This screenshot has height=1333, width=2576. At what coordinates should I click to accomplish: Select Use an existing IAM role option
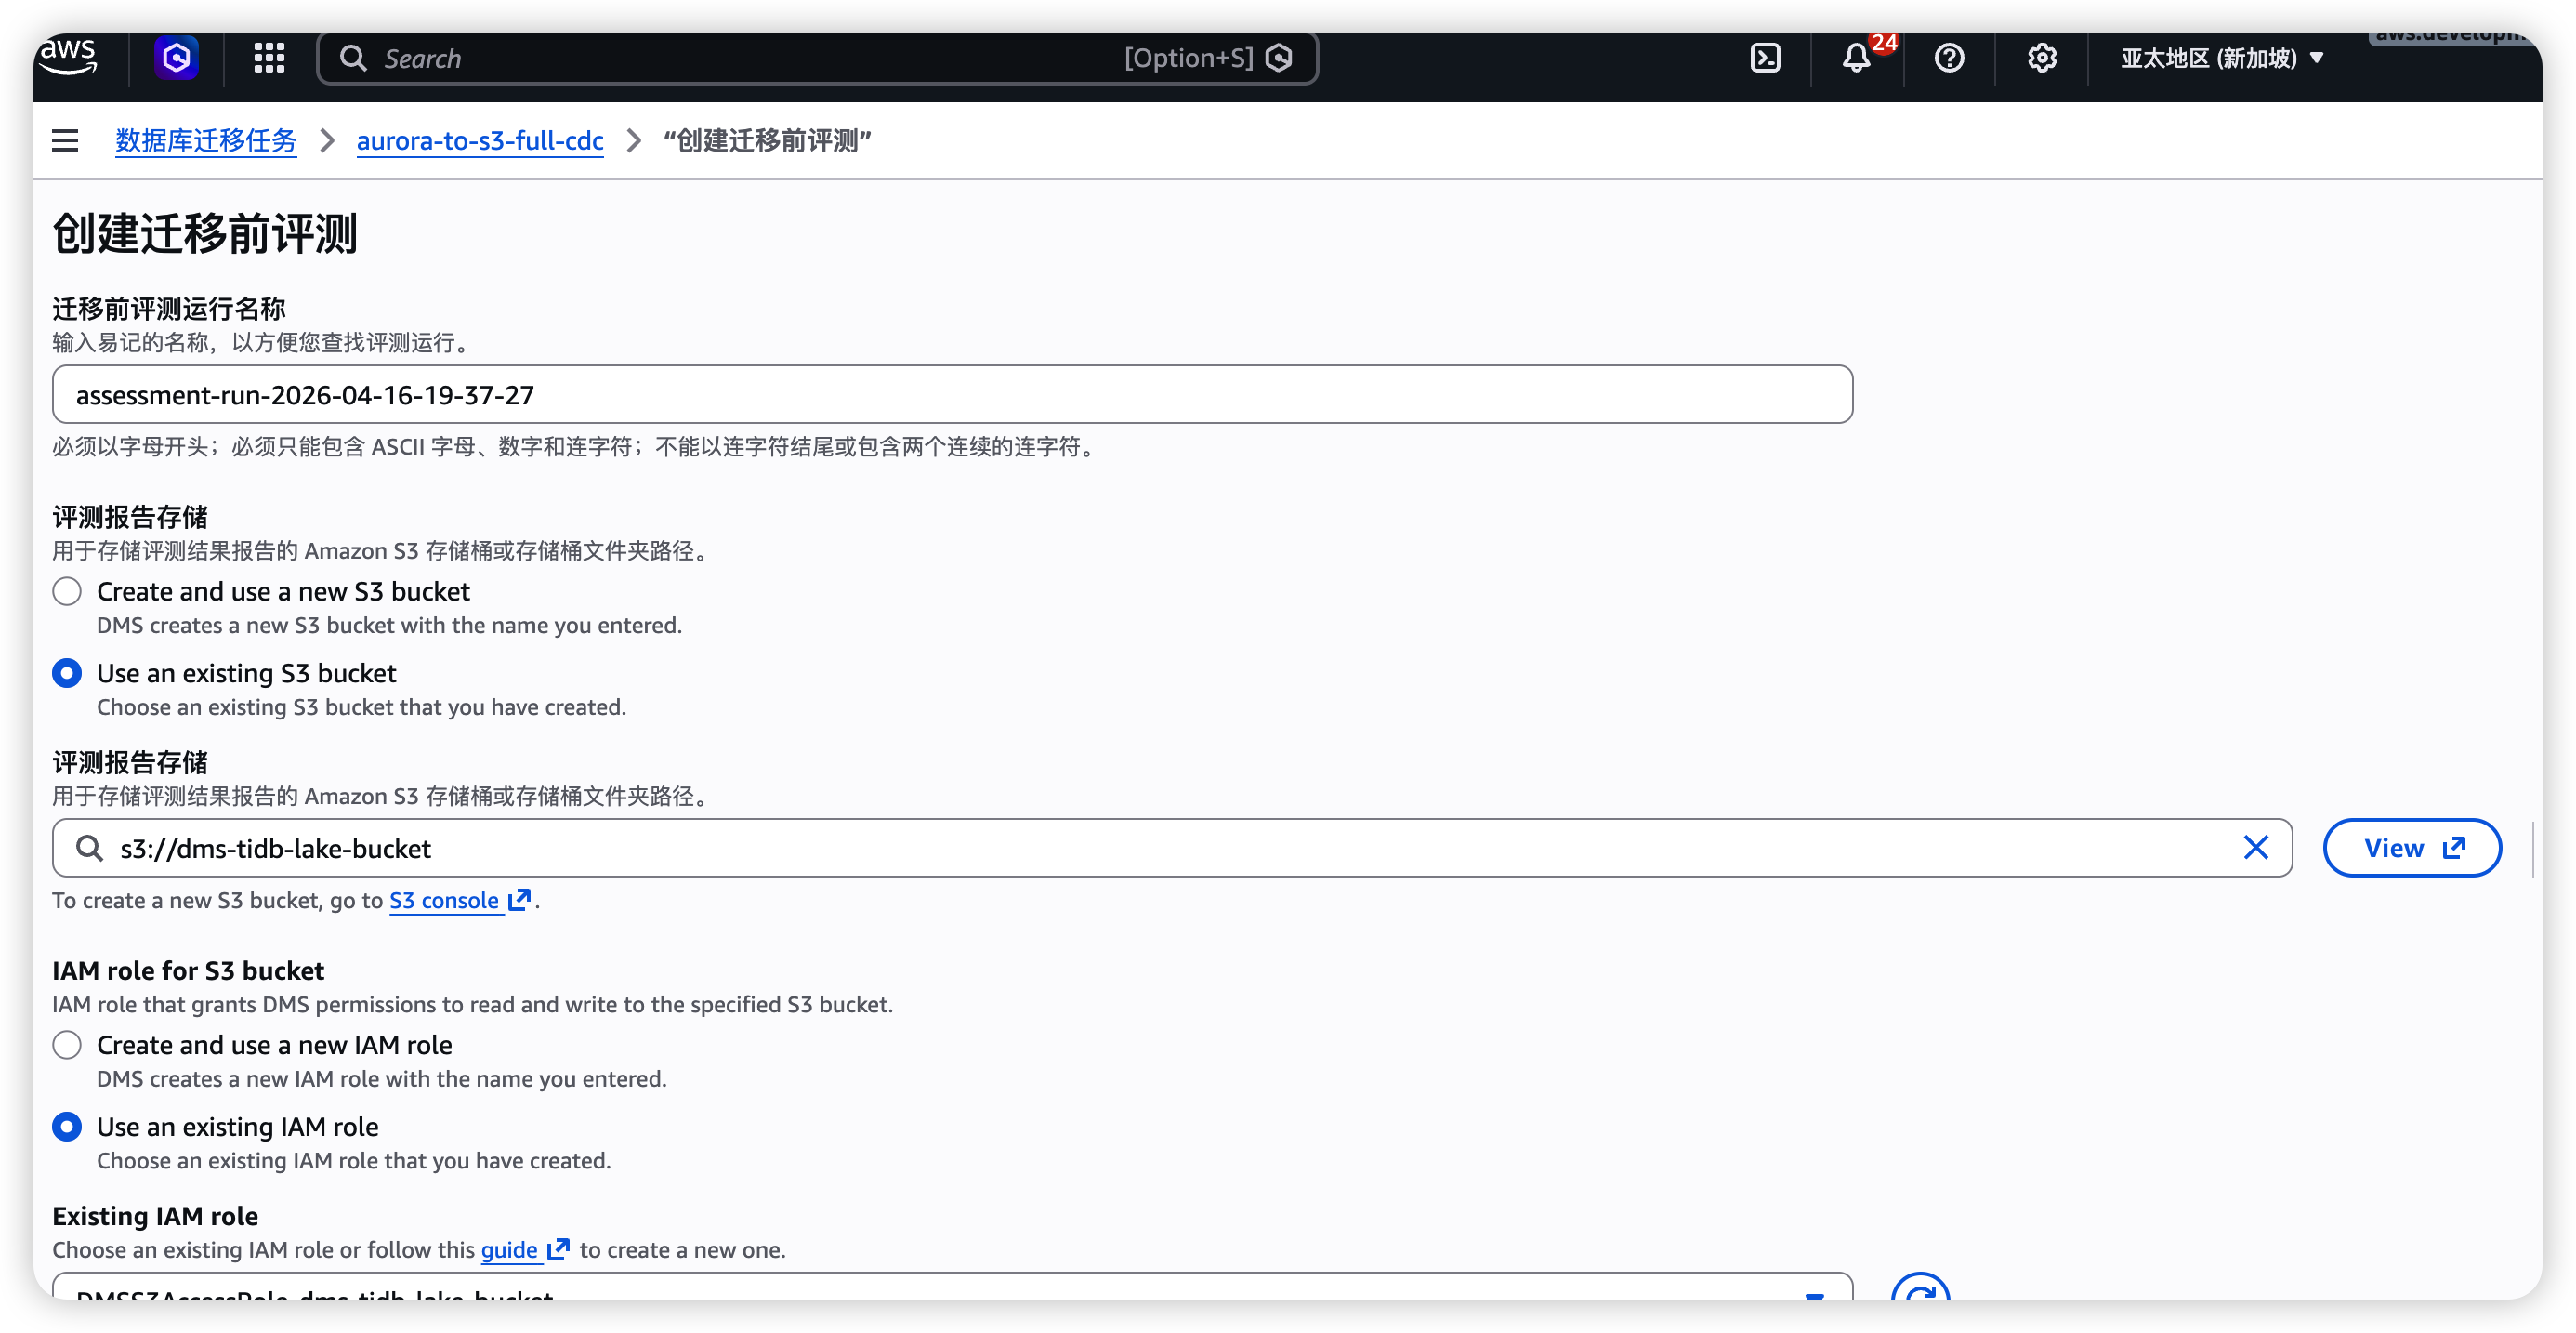point(67,1127)
